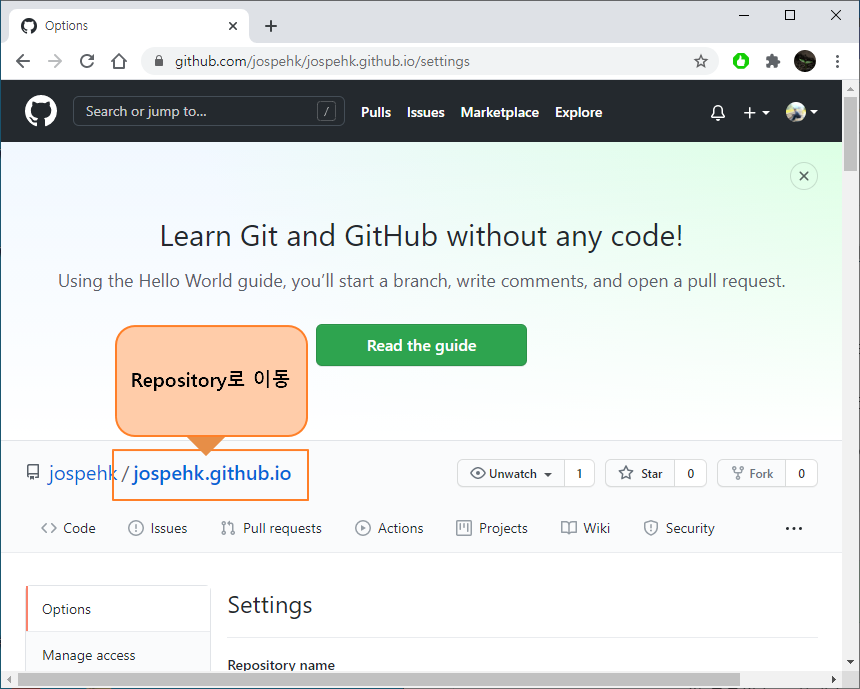Open the GitHub user avatar menu
860x689 pixels.
point(801,112)
